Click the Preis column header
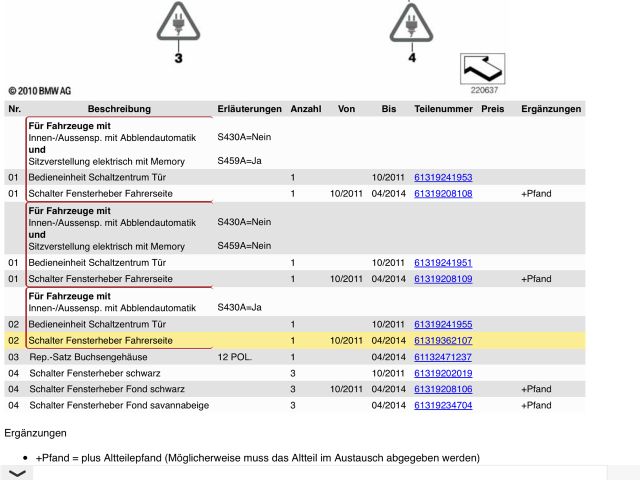This screenshot has height=480, width=640. pyautogui.click(x=492, y=108)
